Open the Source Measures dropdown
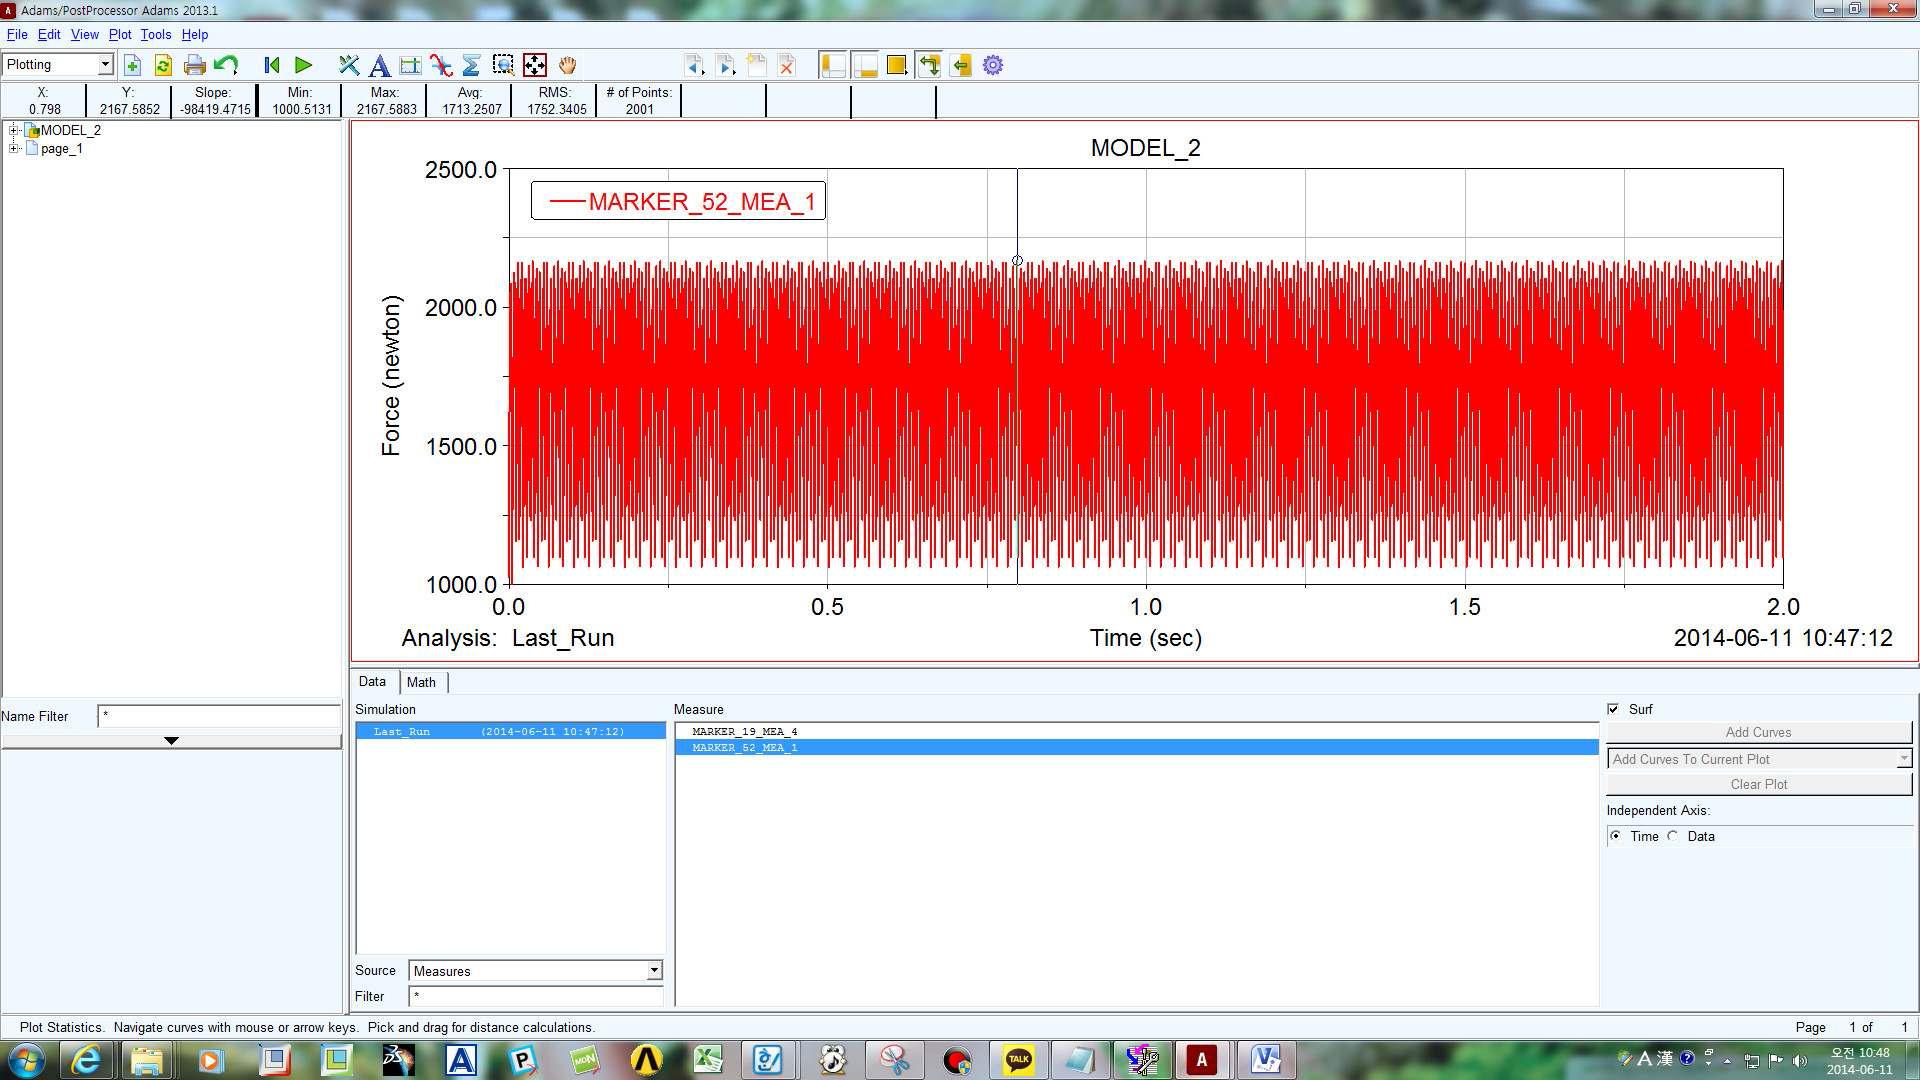1920x1080 pixels. [x=536, y=971]
